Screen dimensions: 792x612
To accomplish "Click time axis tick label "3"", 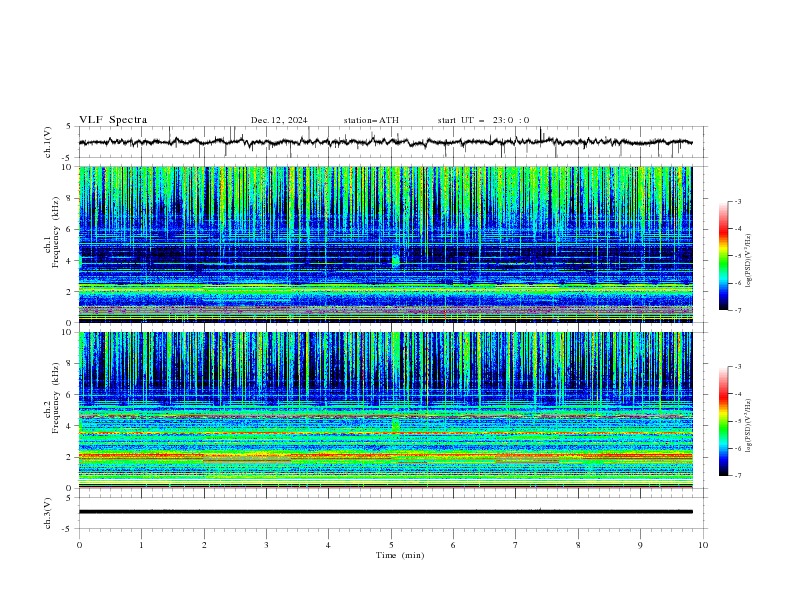I will 266,545.
